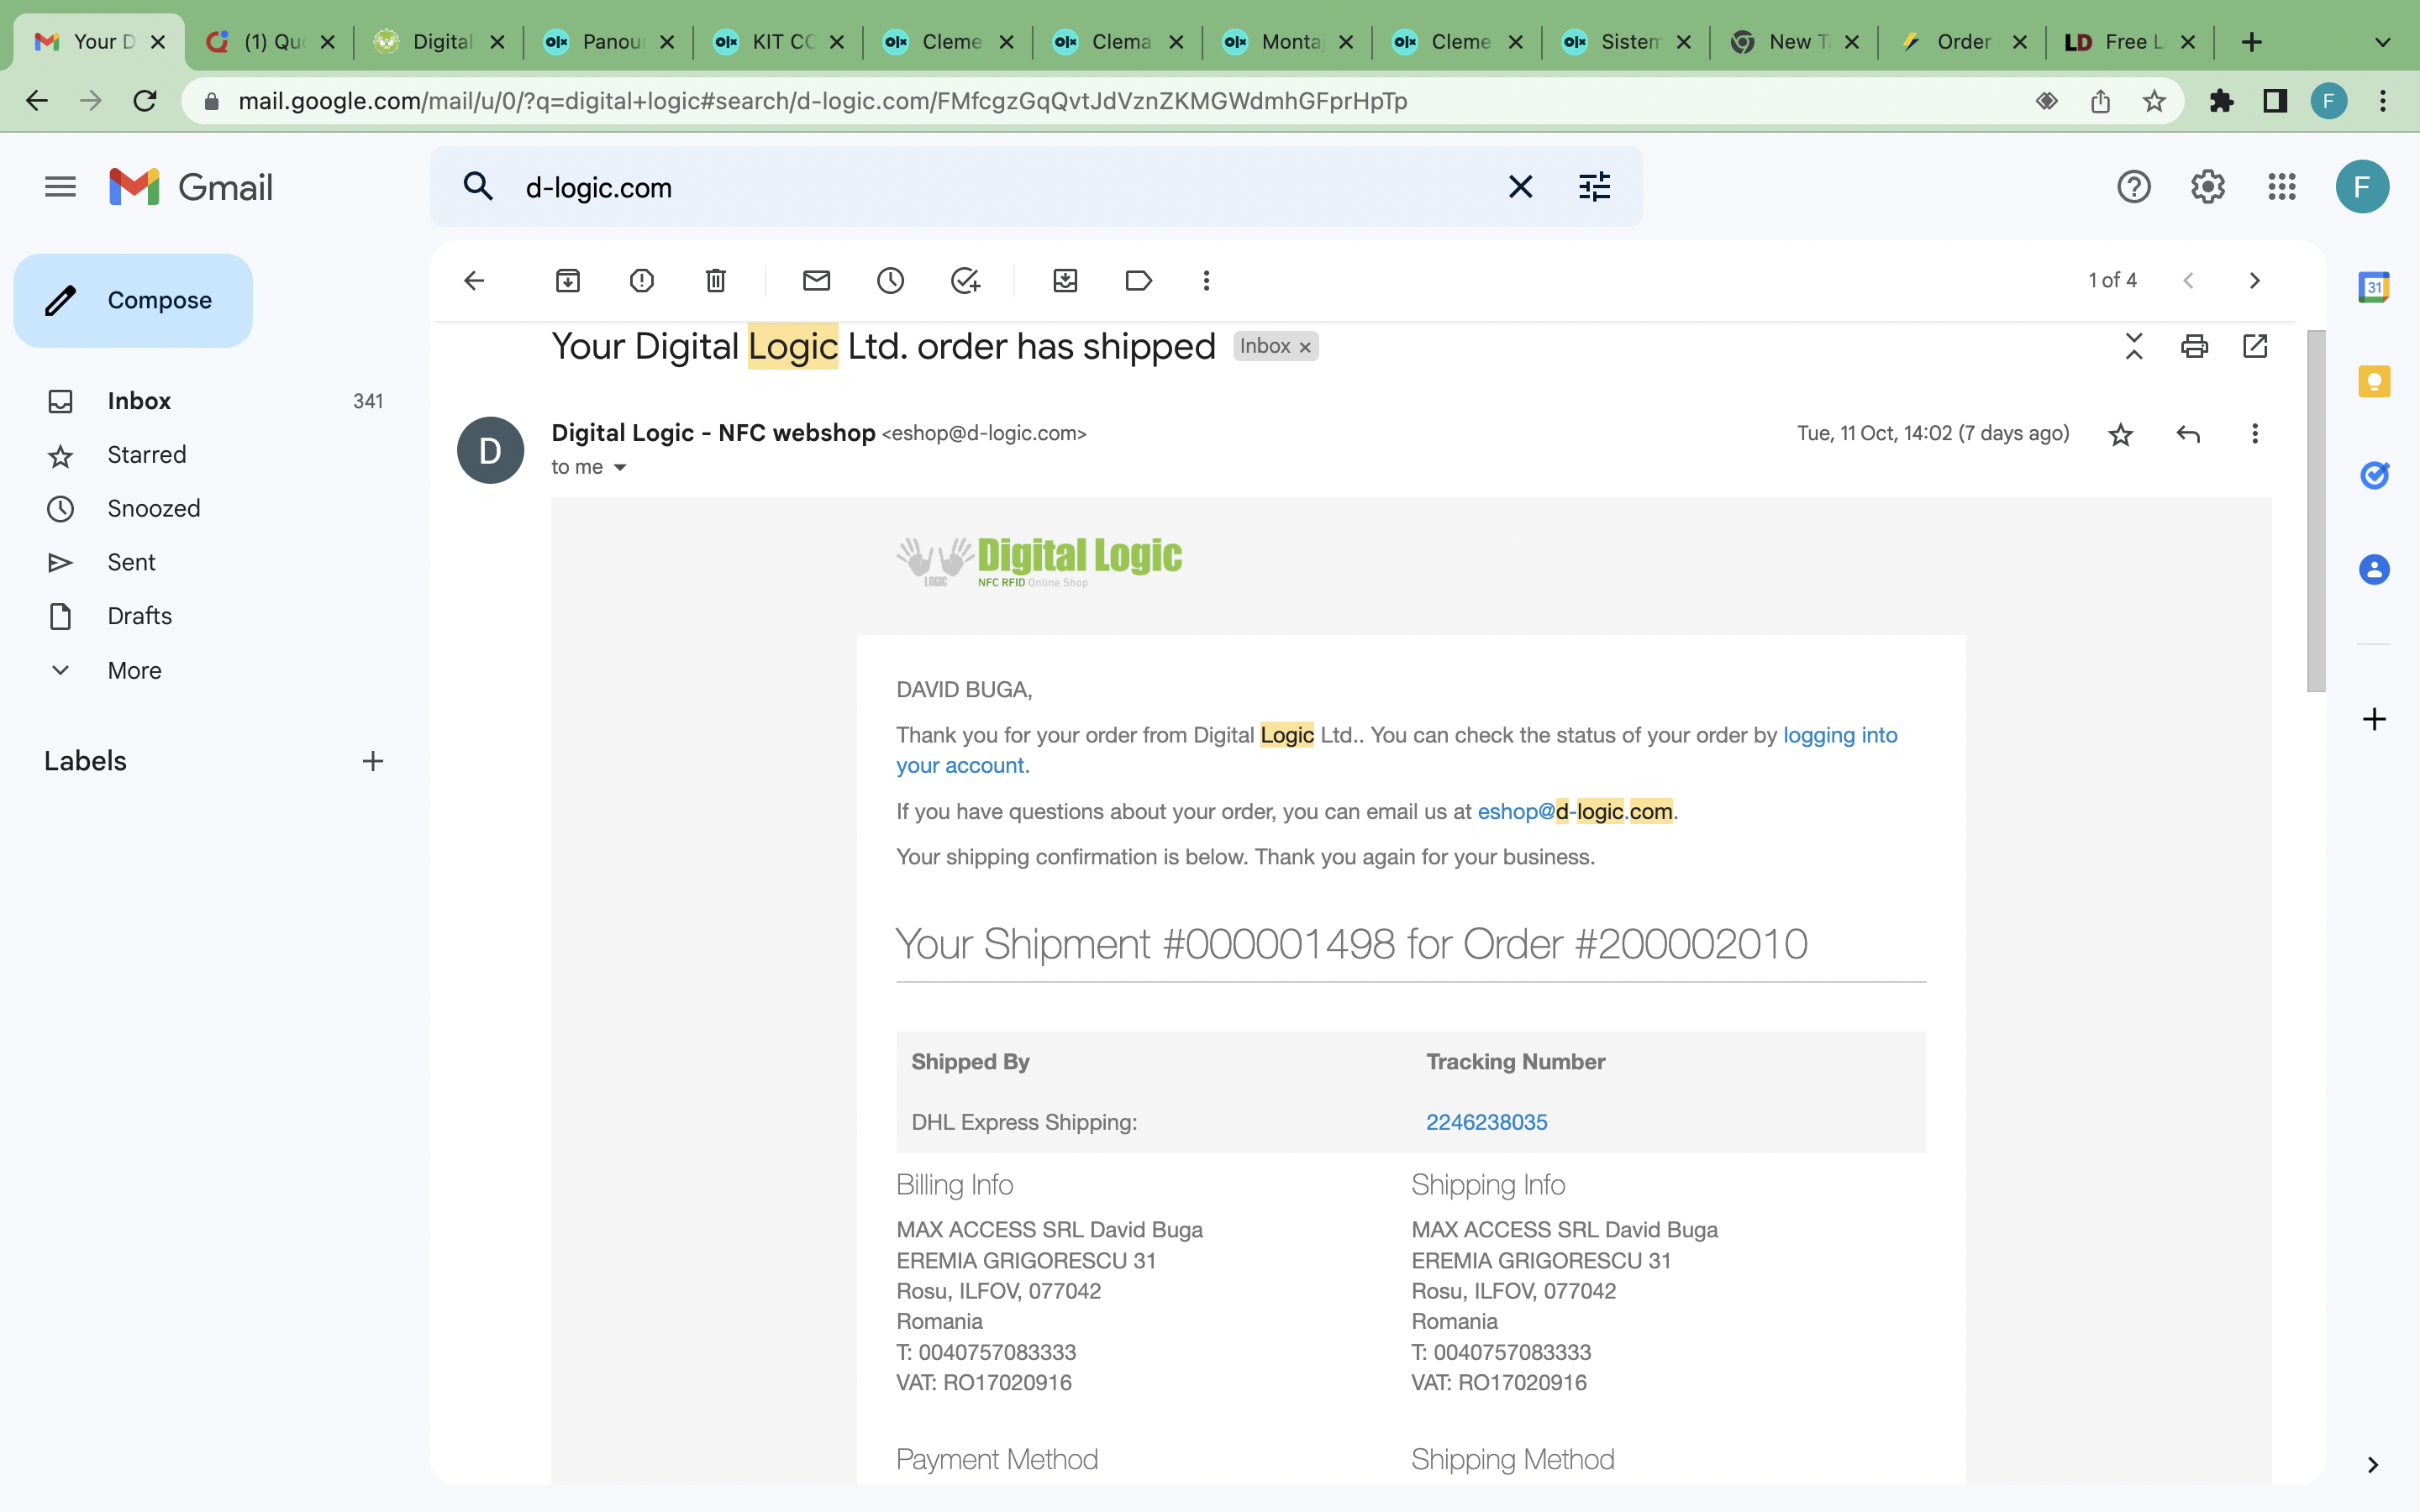Image resolution: width=2420 pixels, height=1512 pixels.
Task: Move email to Inbox icon
Action: (x=1065, y=281)
